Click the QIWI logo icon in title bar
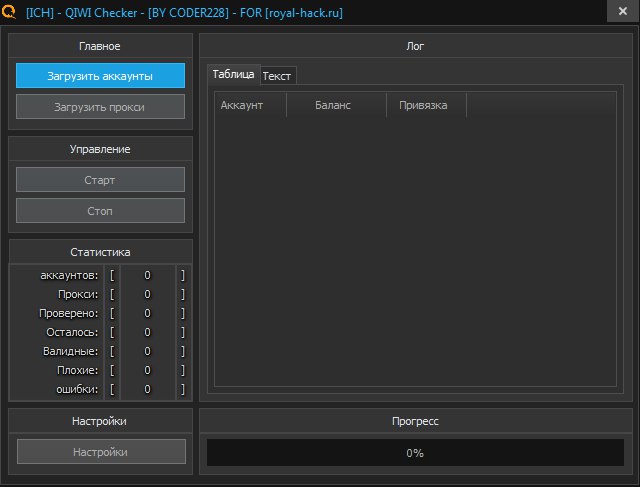Screen dimensions: 640x487 9,12
